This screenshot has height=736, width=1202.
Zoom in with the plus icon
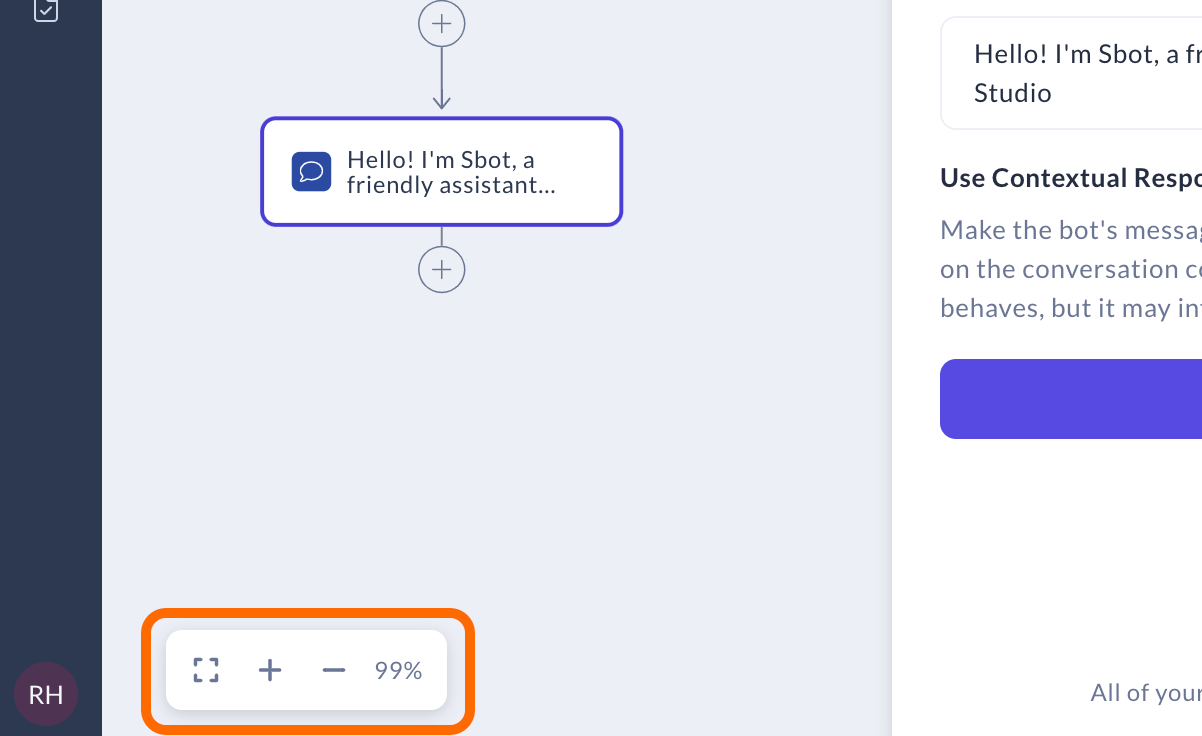coord(270,670)
